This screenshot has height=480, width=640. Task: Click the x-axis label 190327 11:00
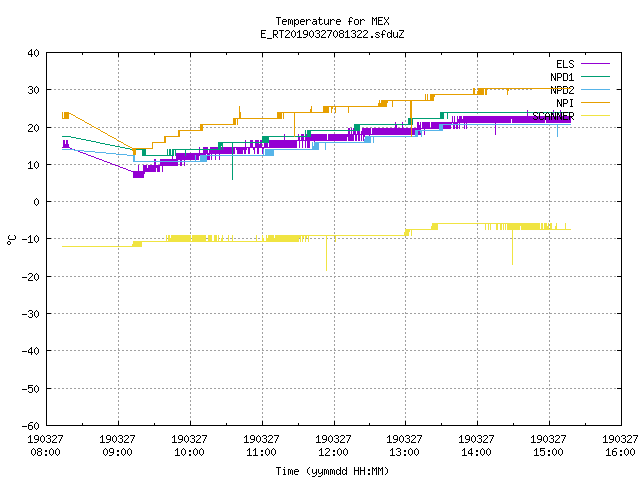tap(261, 446)
